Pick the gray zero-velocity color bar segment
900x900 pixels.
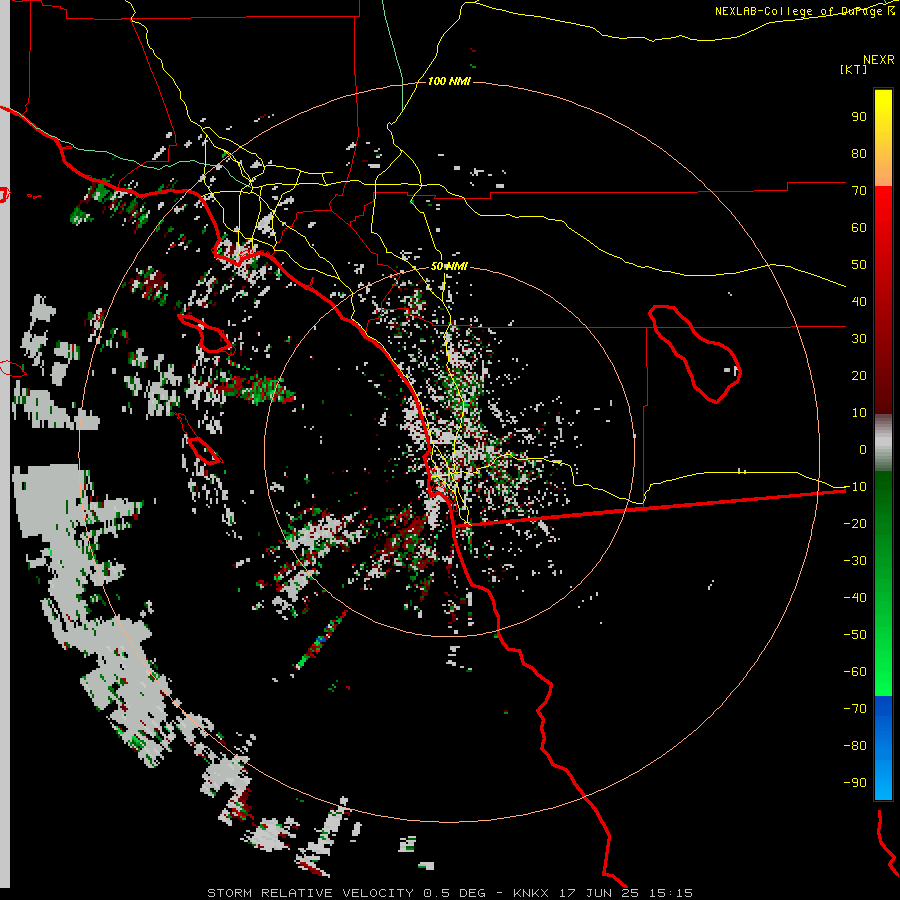pyautogui.click(x=883, y=443)
